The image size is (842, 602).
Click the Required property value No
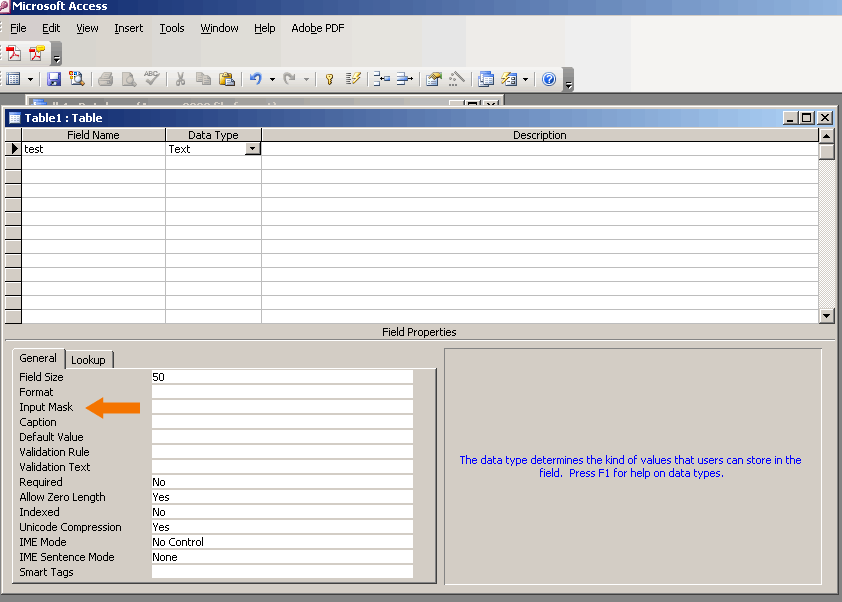282,482
